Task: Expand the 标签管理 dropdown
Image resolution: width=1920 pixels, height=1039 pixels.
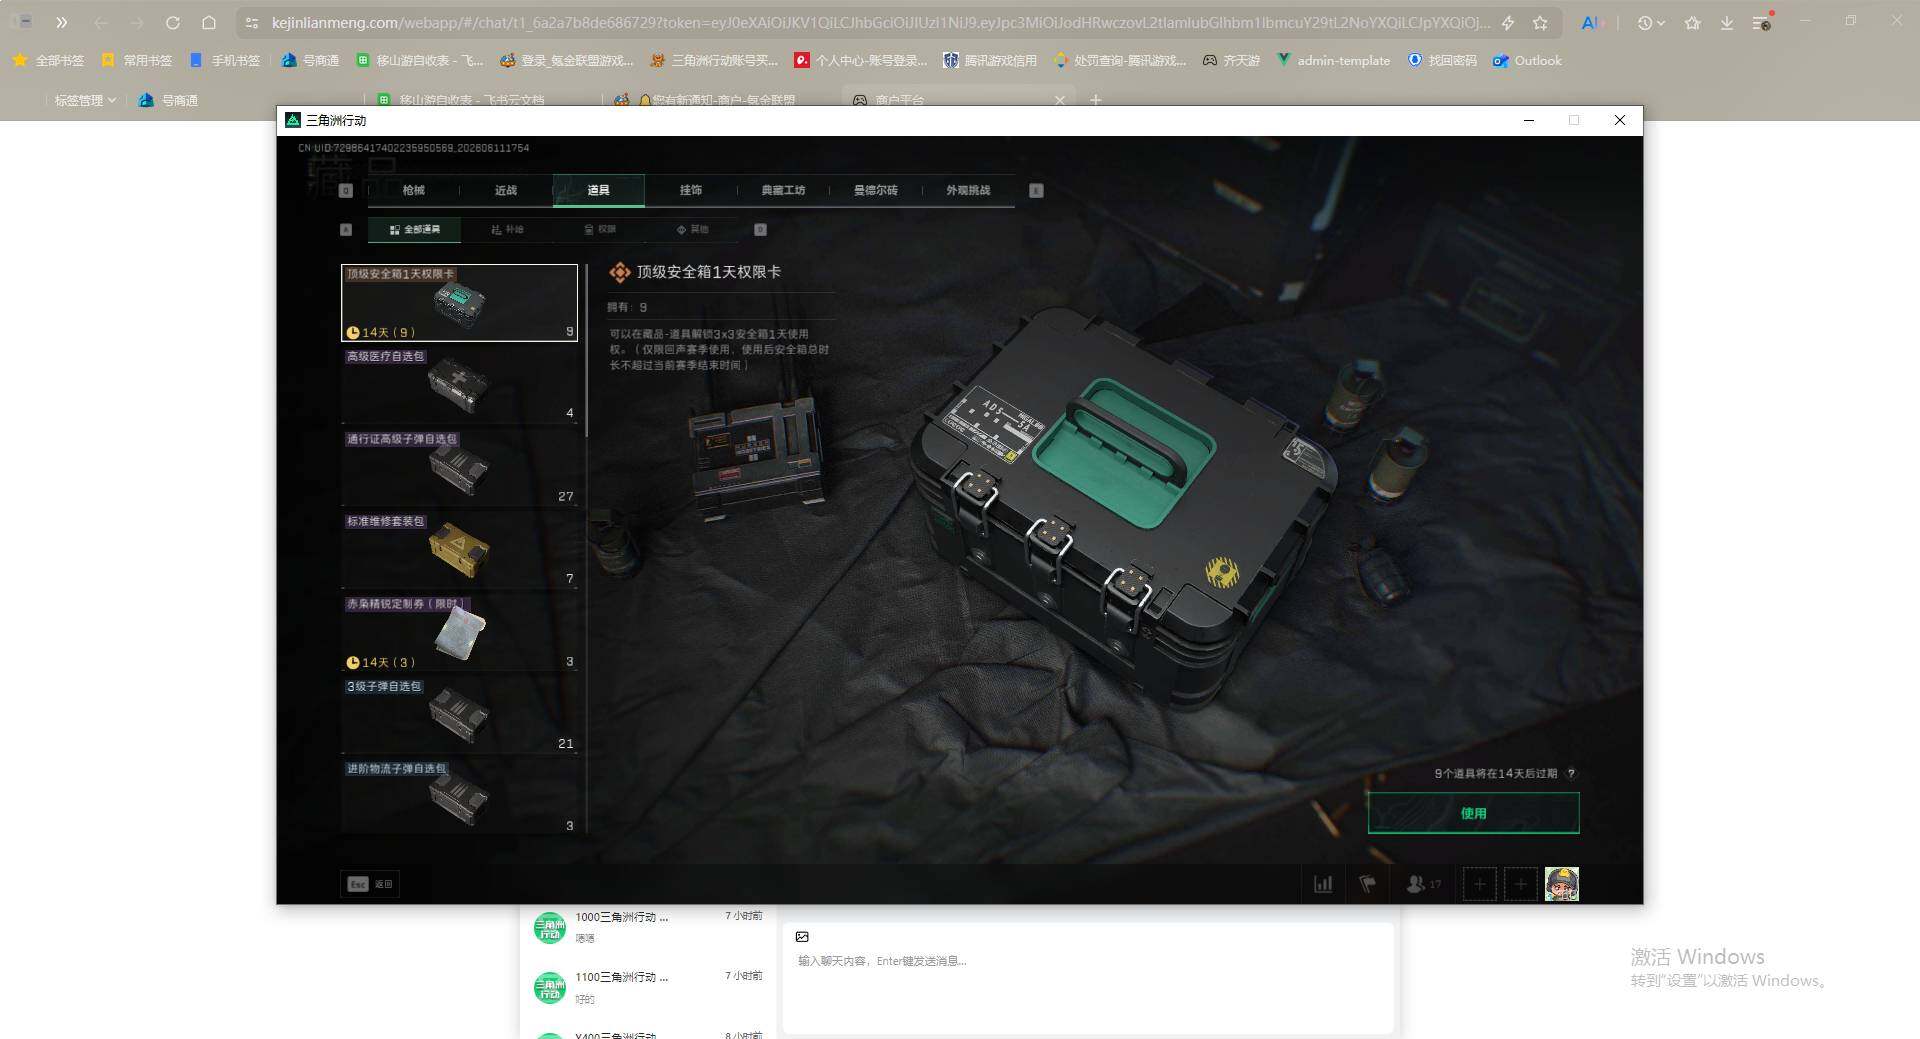Action: [x=85, y=100]
